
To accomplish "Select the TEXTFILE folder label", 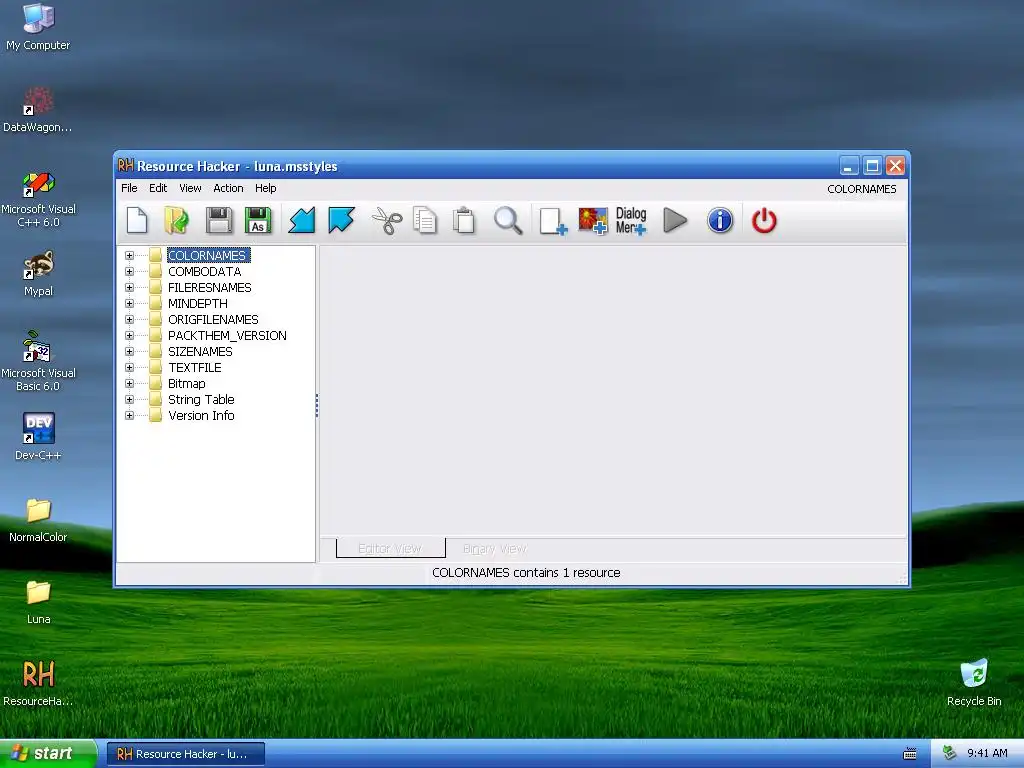I will click(195, 368).
